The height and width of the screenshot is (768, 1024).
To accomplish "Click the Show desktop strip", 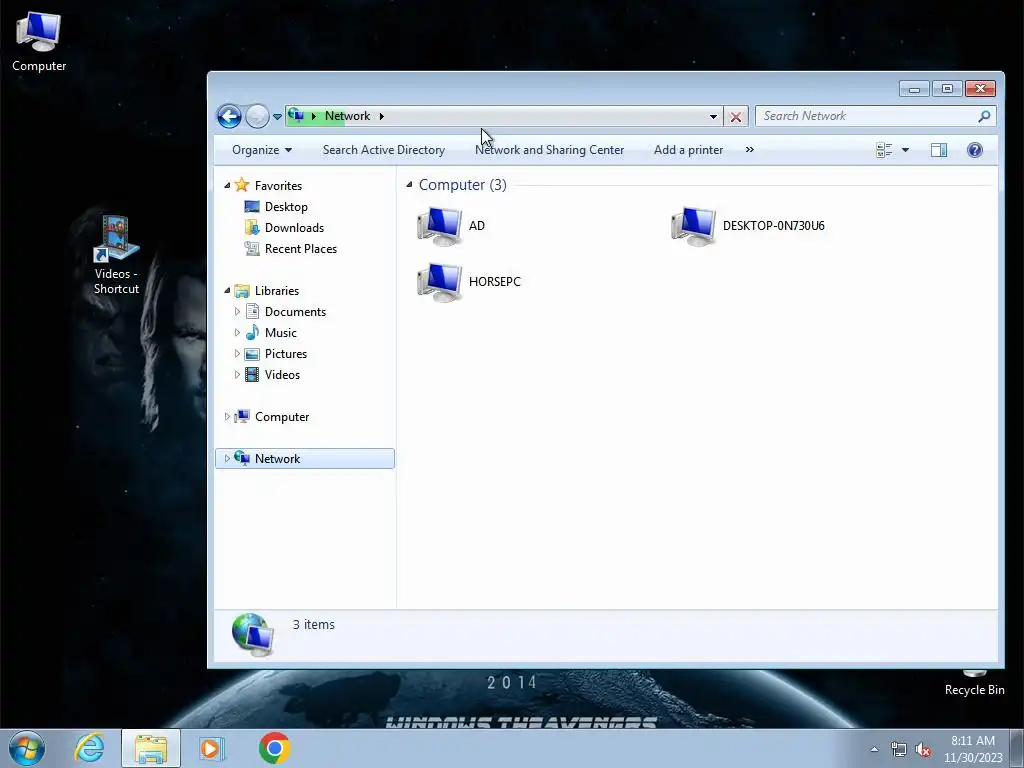I will pyautogui.click(x=1016, y=748).
